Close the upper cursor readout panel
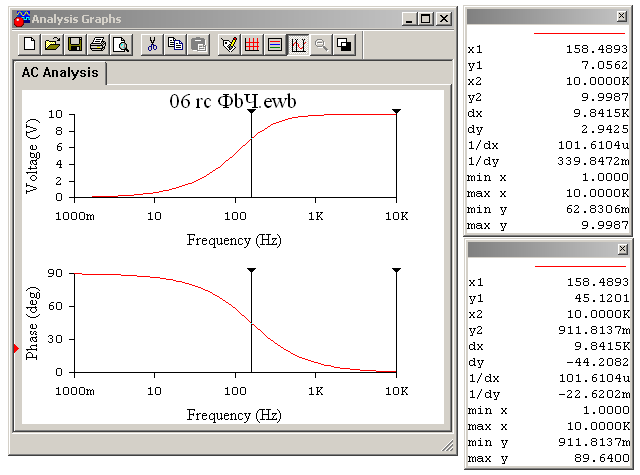 tap(622, 16)
